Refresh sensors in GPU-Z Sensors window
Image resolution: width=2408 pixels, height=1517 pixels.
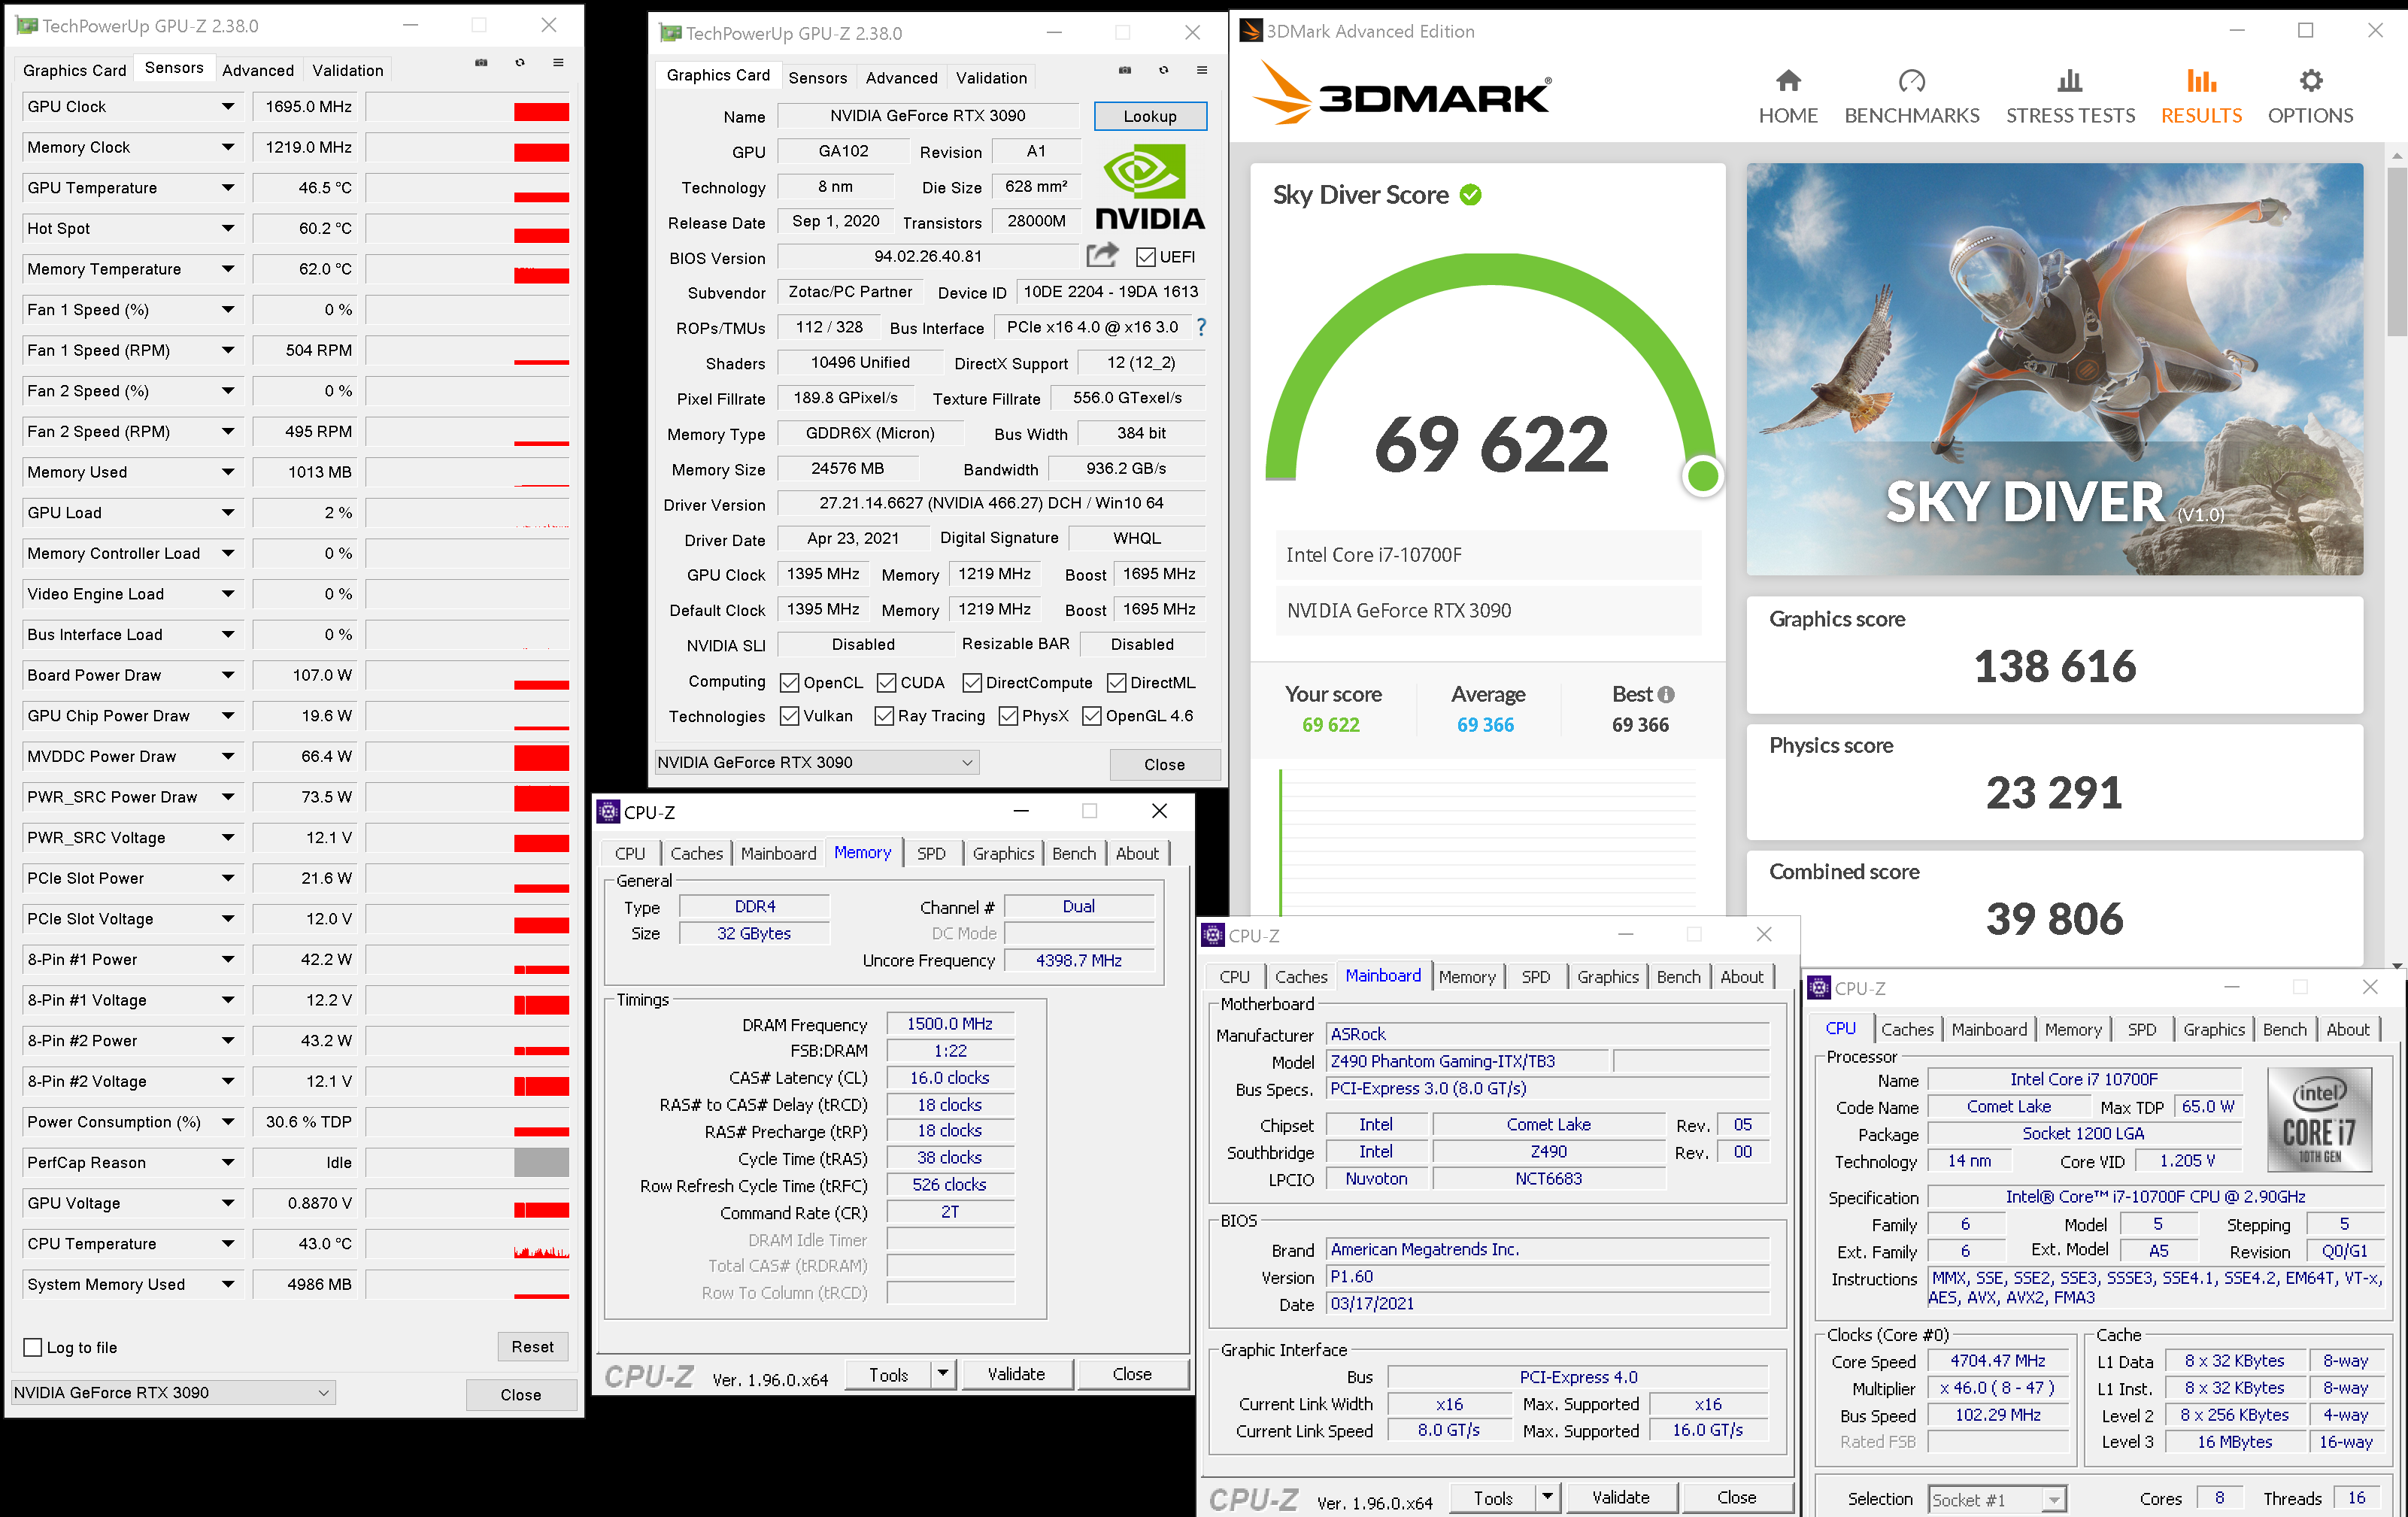pyautogui.click(x=520, y=62)
